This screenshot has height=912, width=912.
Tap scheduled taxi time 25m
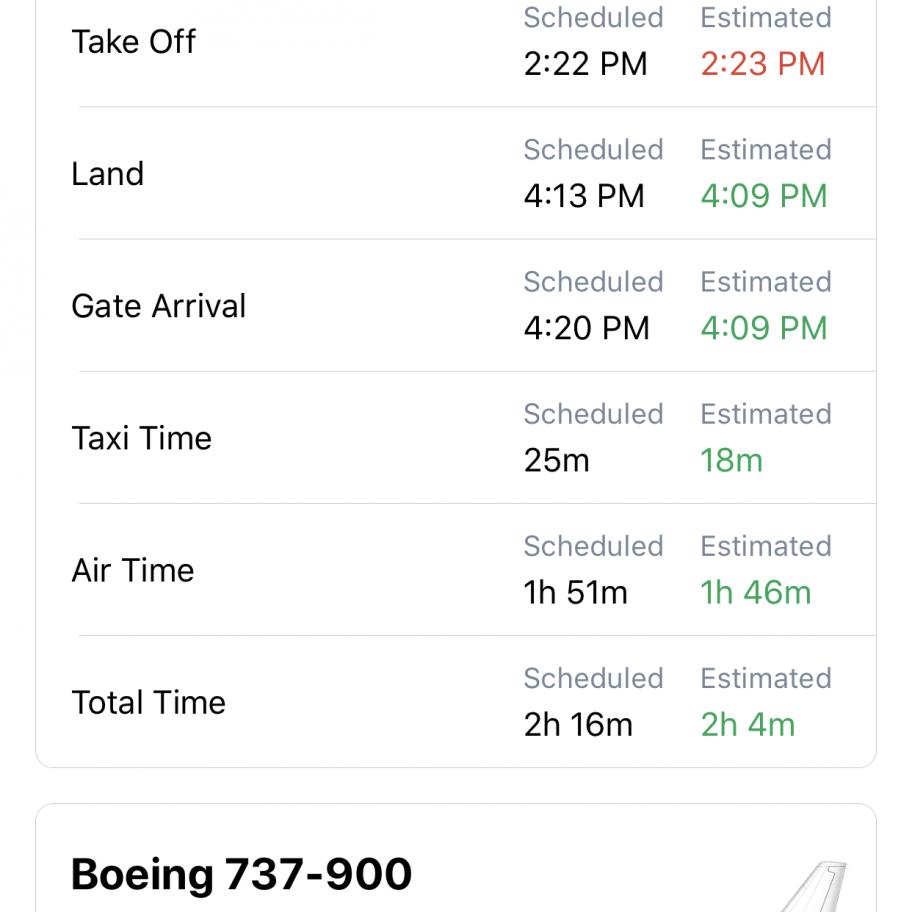point(556,460)
